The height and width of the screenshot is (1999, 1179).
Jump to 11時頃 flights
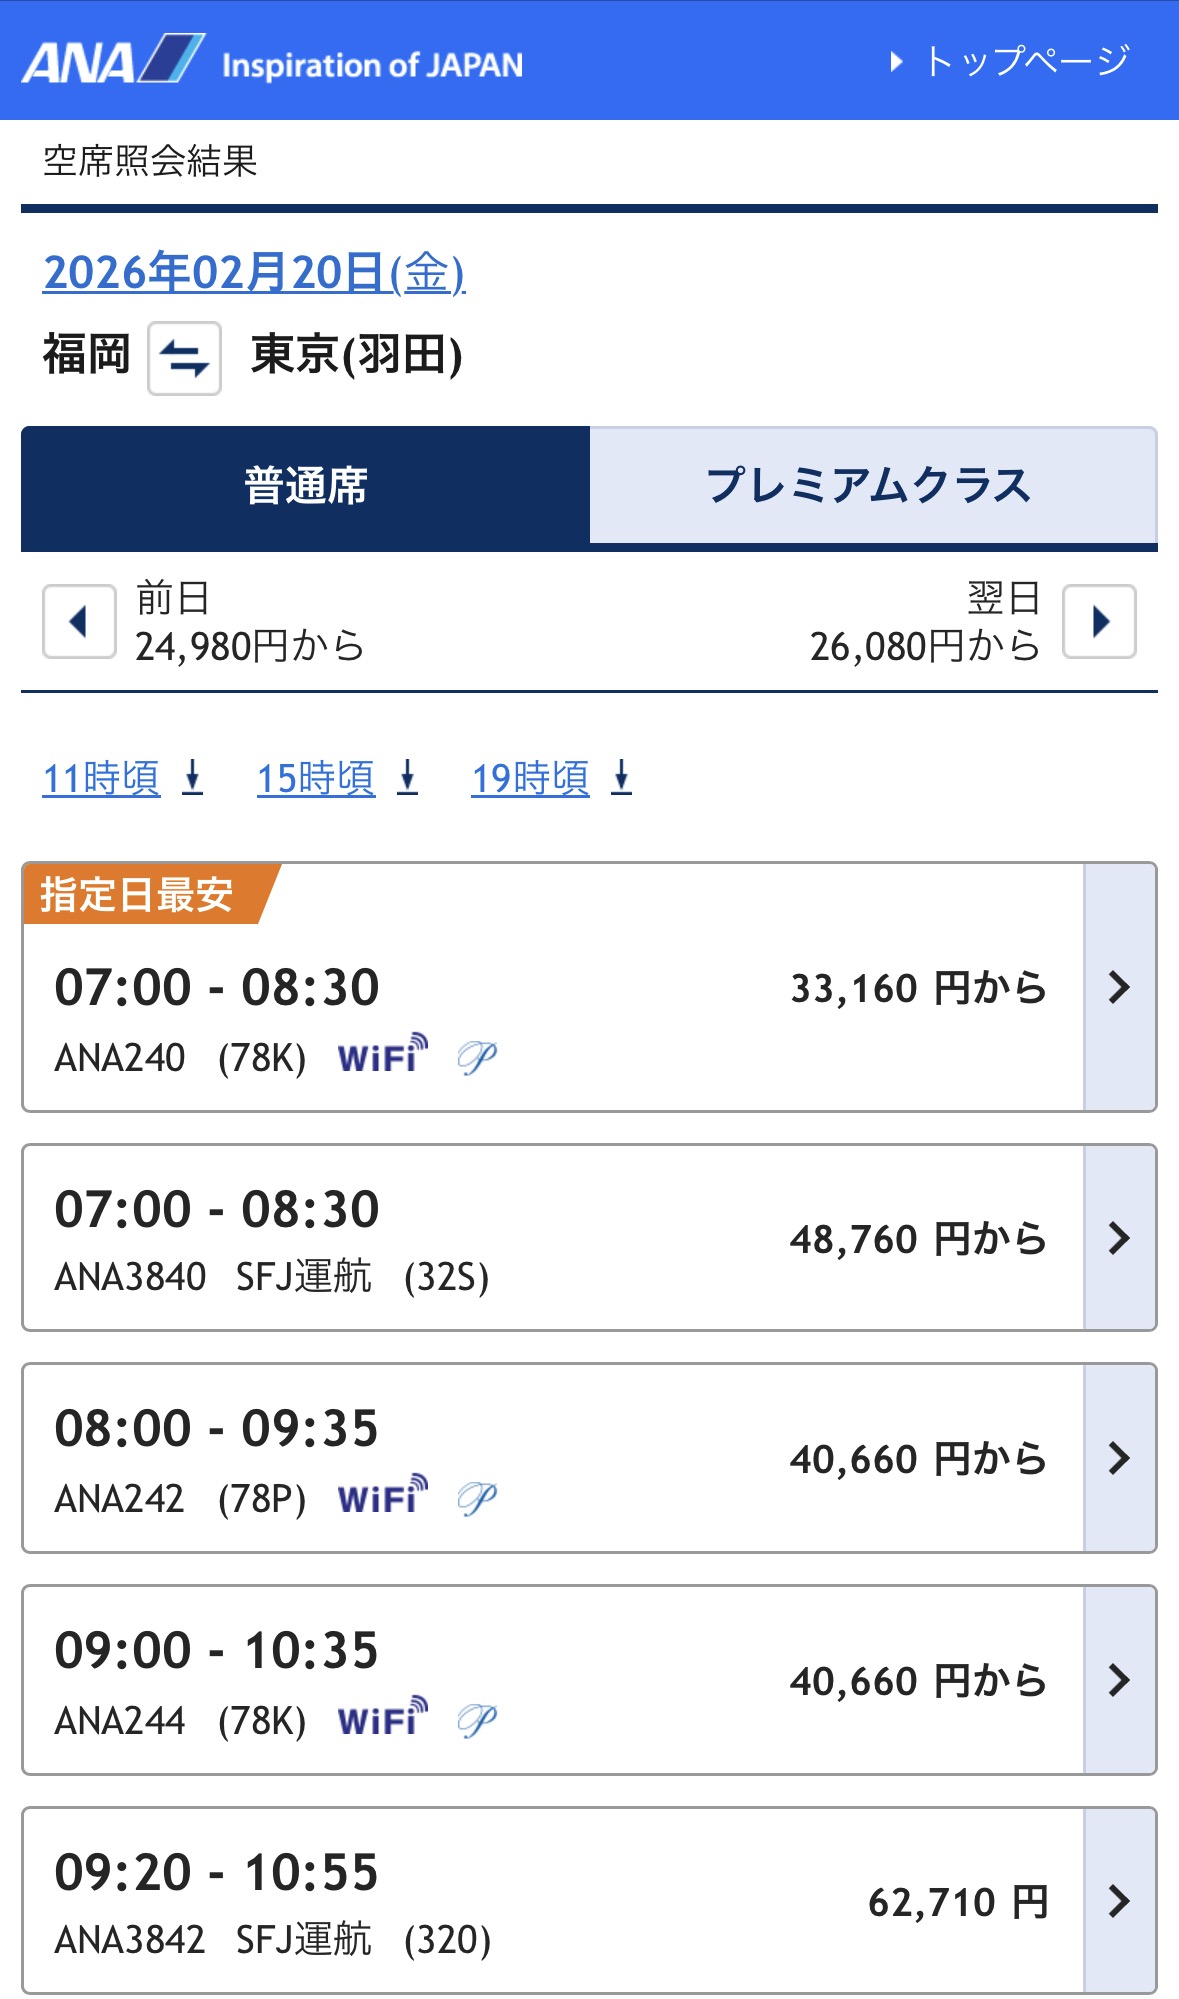(122, 778)
